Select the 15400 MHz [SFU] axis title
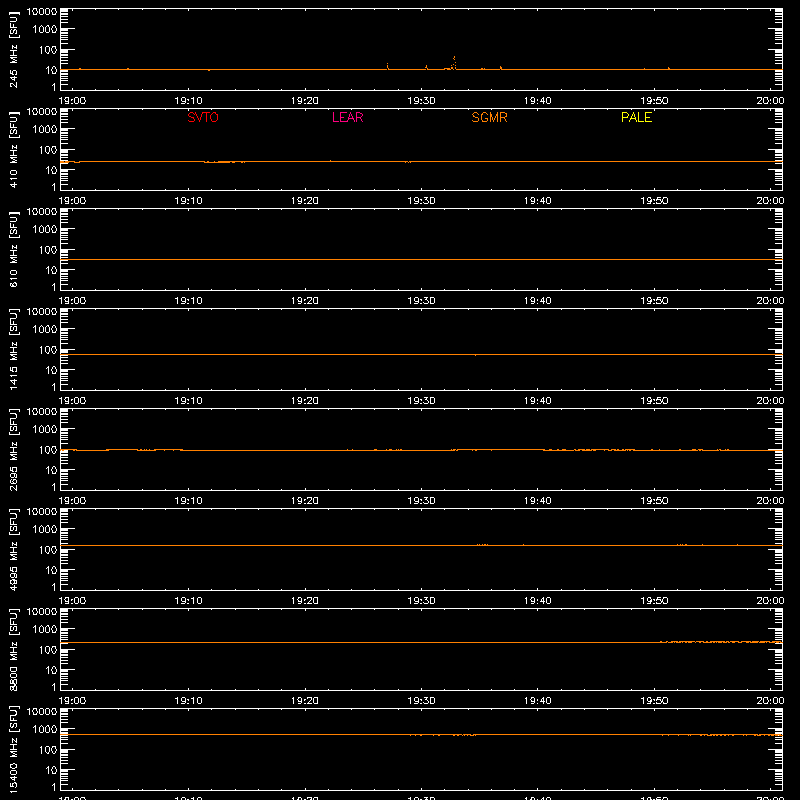Image resolution: width=800 pixels, height=800 pixels. pyautogui.click(x=13, y=749)
